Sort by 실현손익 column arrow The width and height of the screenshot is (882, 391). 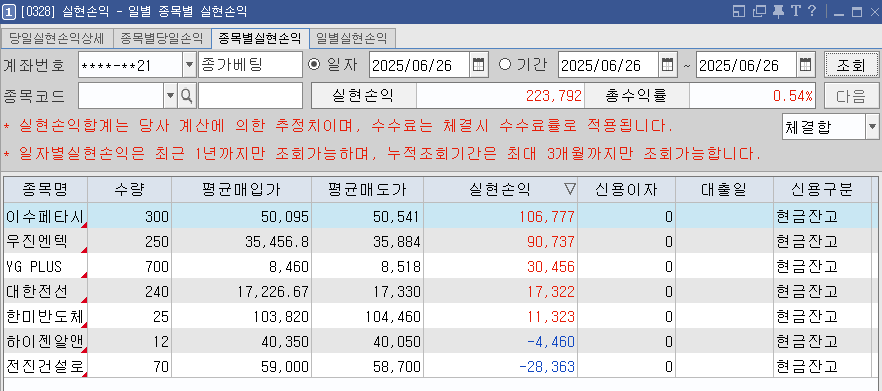point(570,190)
